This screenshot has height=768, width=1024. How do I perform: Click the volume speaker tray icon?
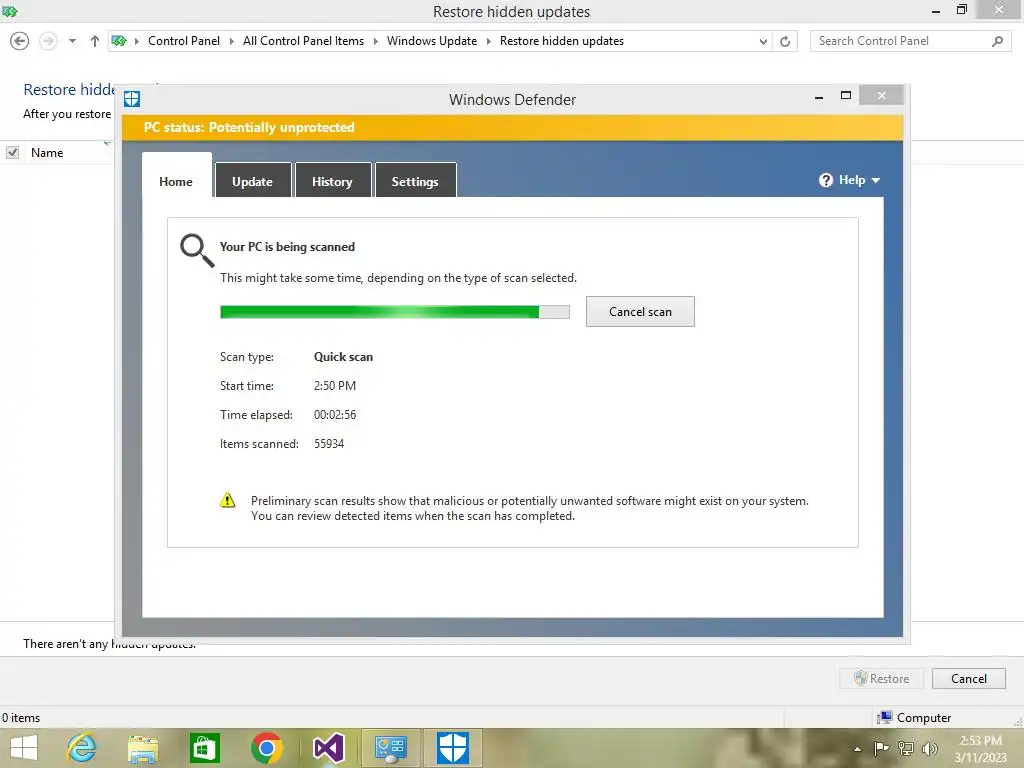click(929, 748)
